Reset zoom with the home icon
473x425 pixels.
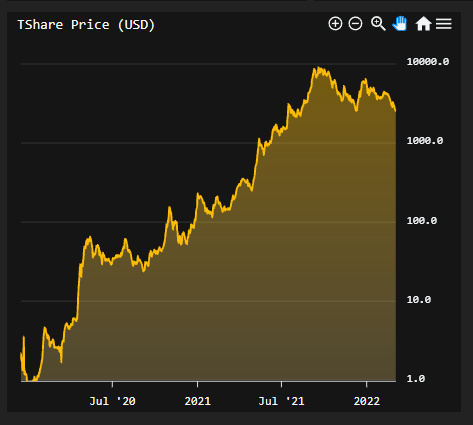(x=423, y=24)
